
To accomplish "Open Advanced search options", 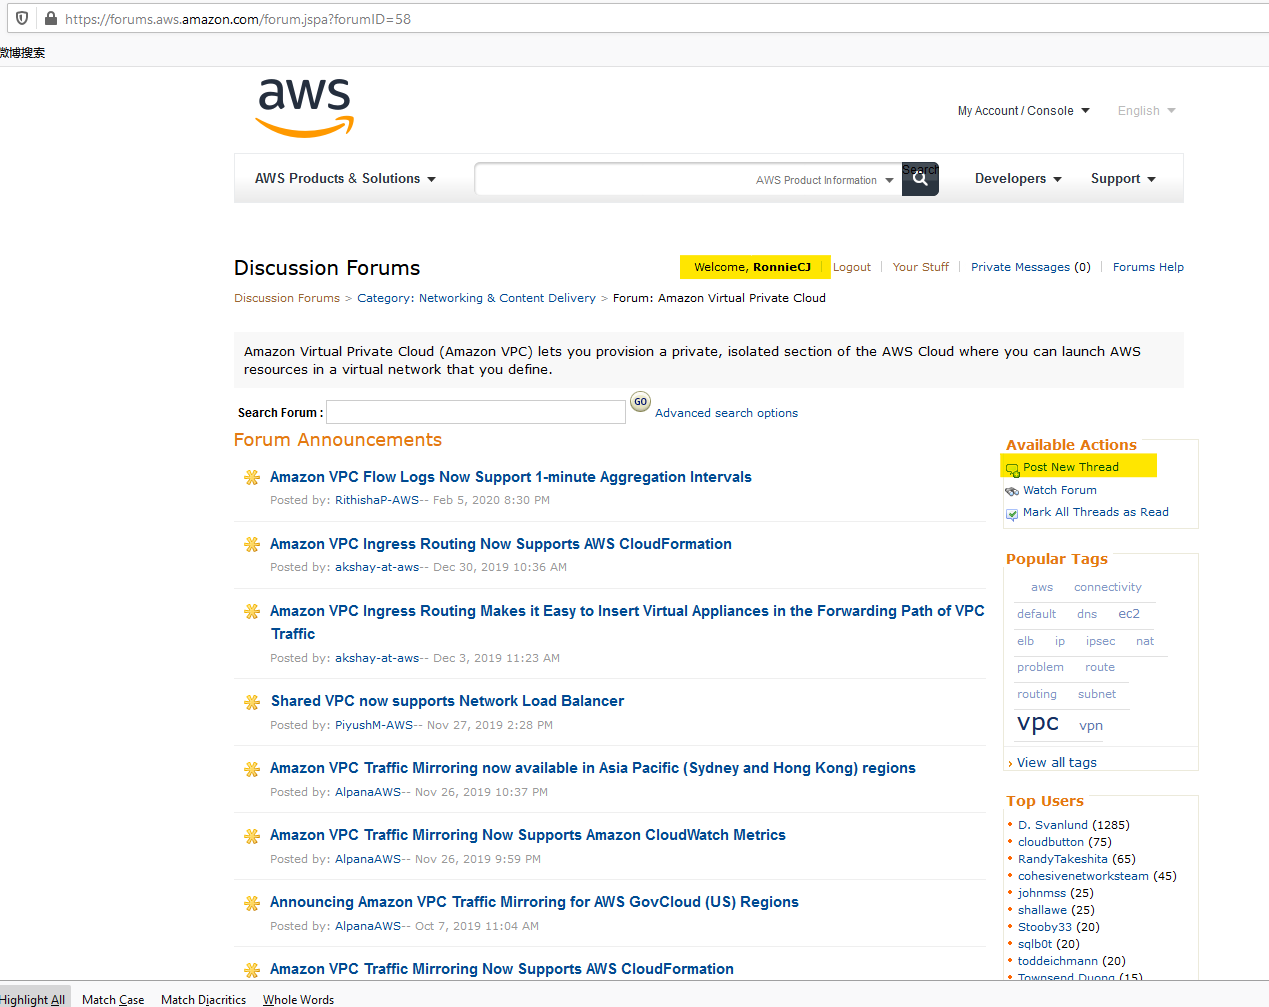I will pyautogui.click(x=726, y=413).
